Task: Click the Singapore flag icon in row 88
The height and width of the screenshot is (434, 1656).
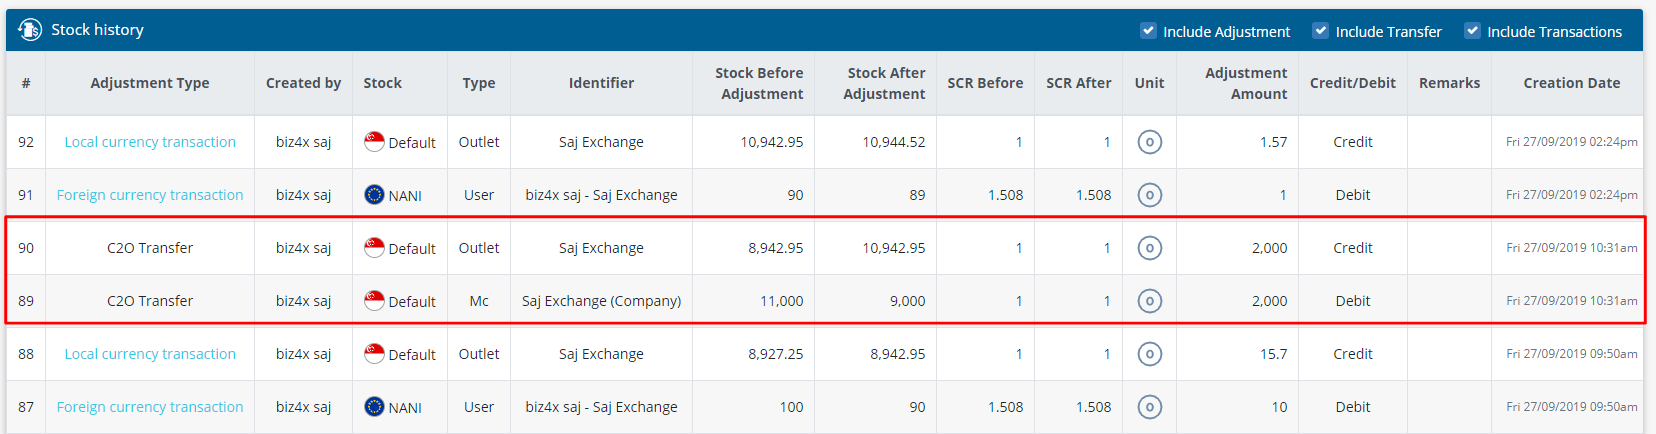Action: click(x=374, y=354)
